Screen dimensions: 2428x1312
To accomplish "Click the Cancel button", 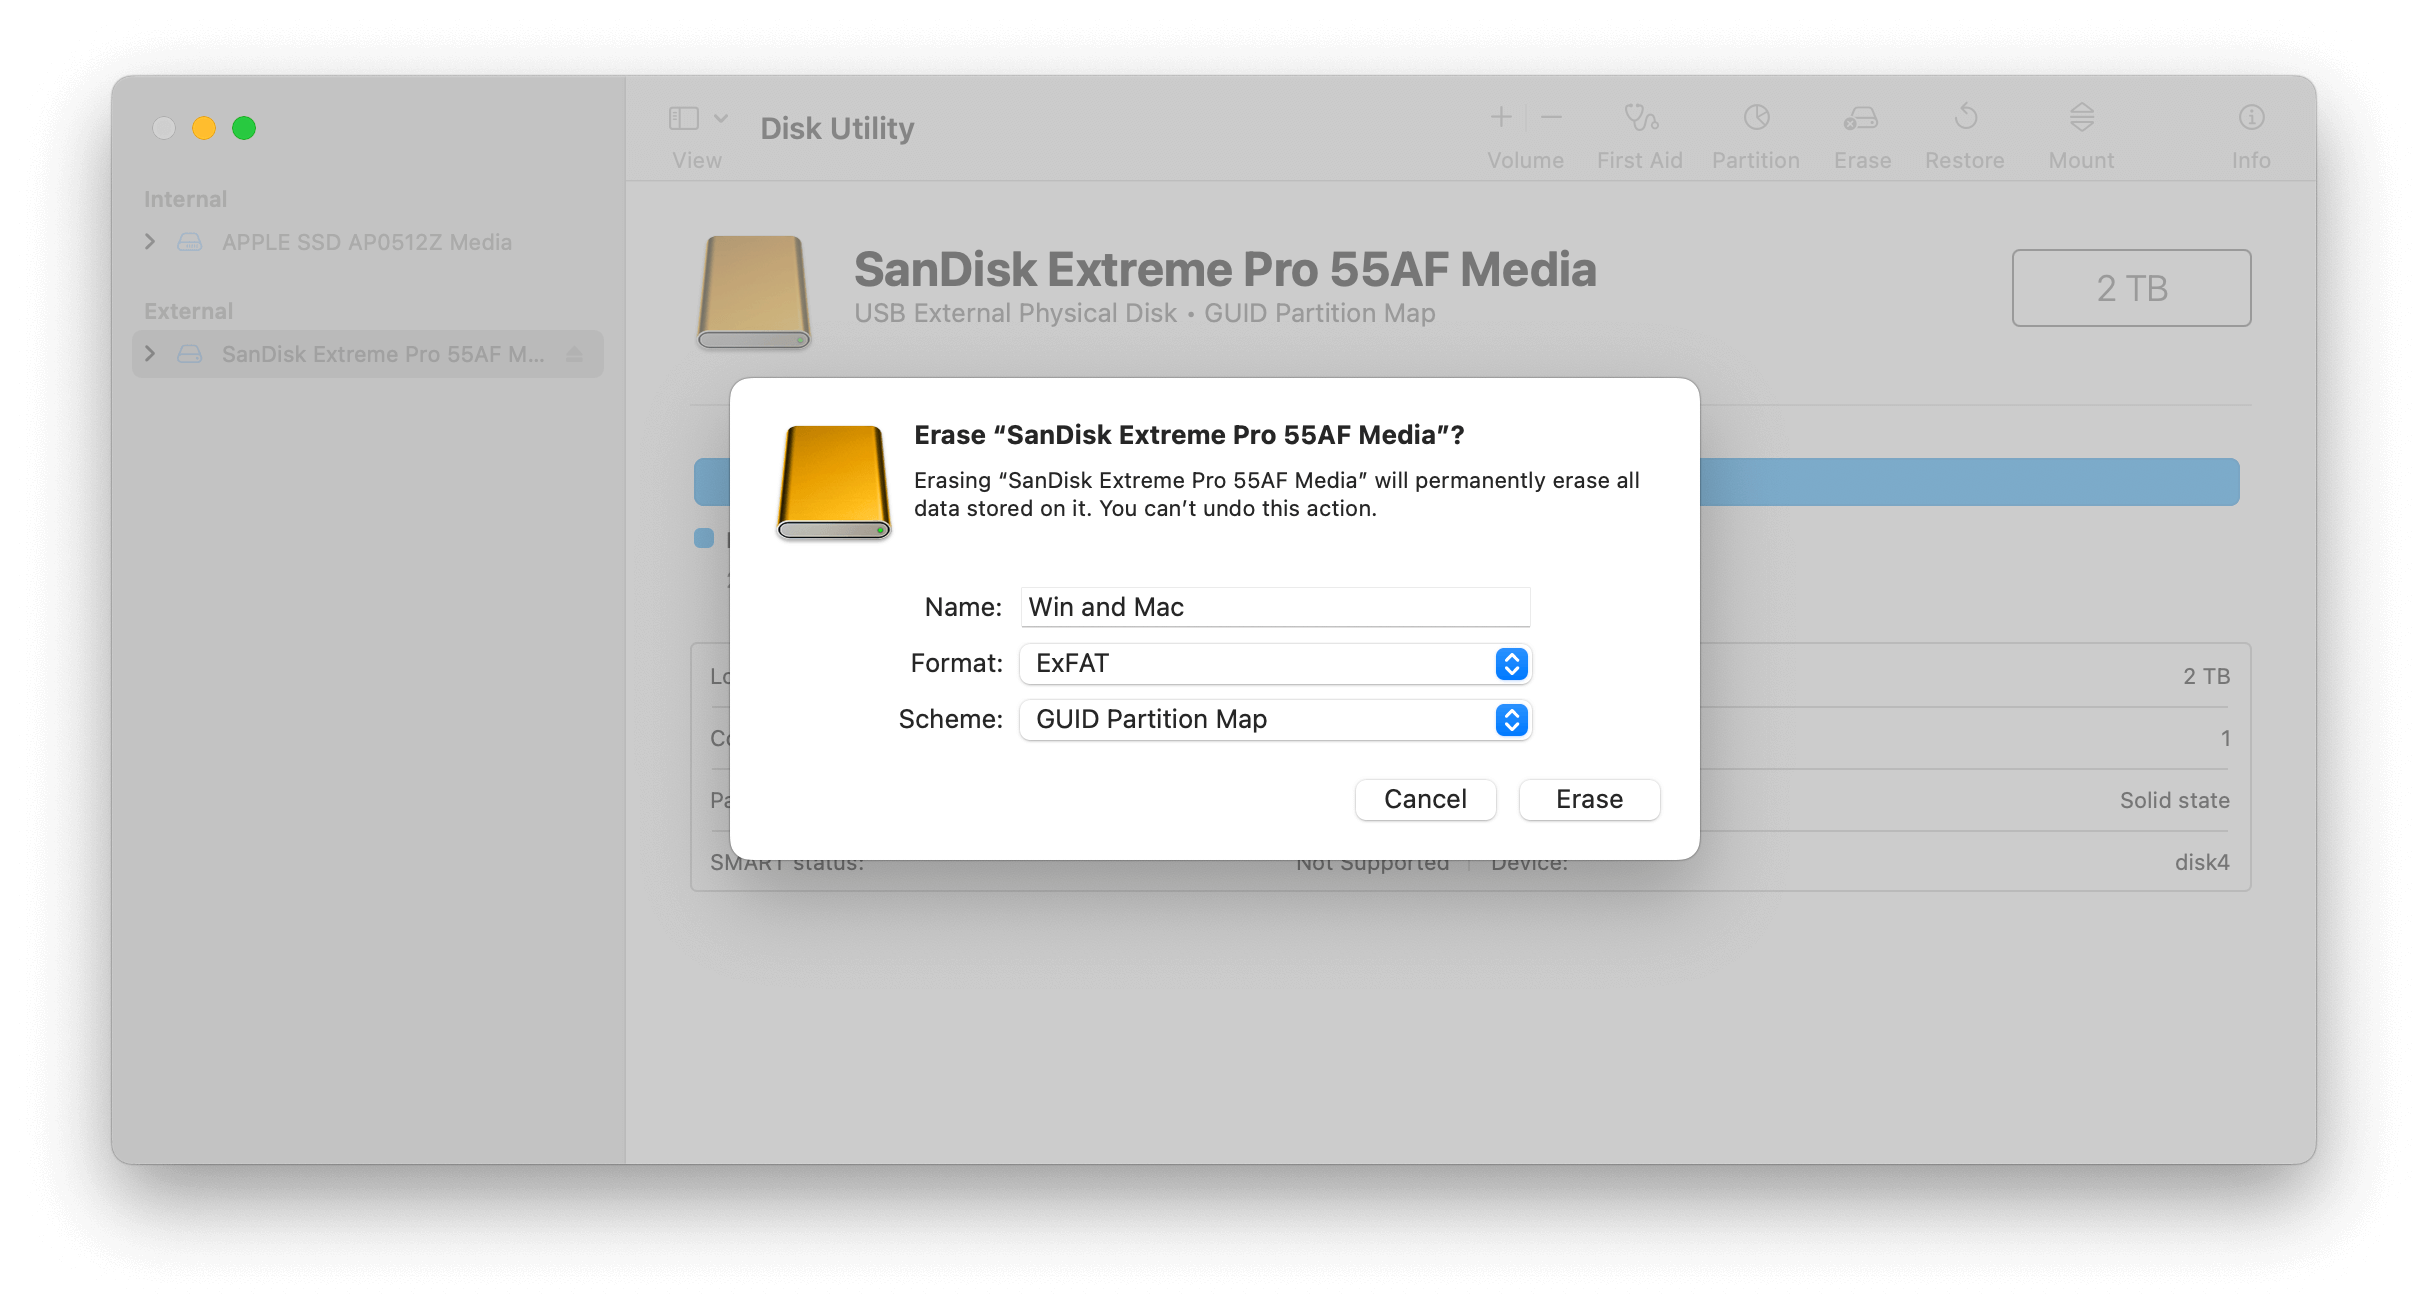I will (1425, 800).
